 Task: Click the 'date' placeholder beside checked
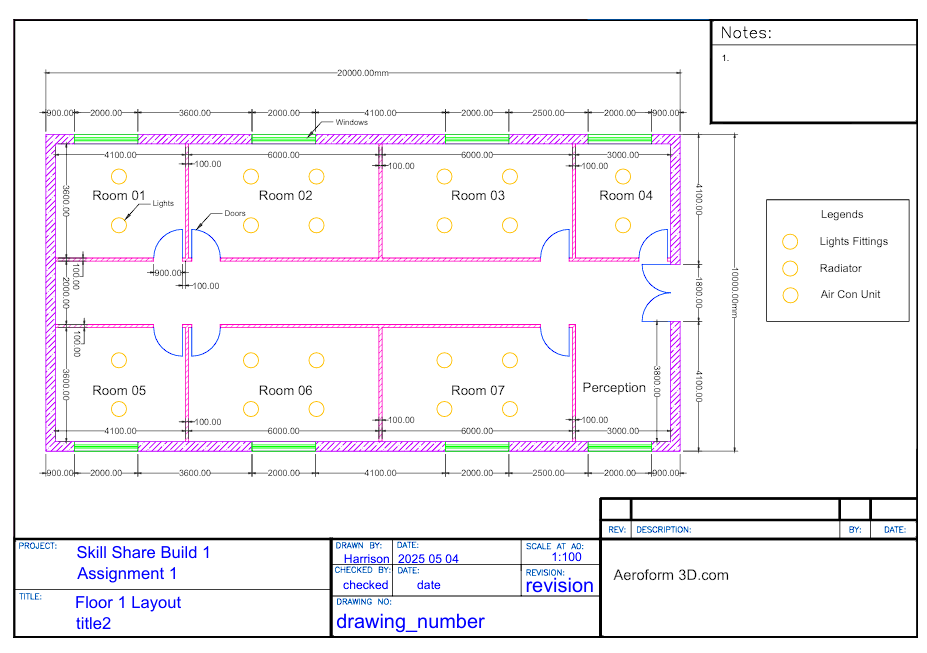(x=429, y=585)
